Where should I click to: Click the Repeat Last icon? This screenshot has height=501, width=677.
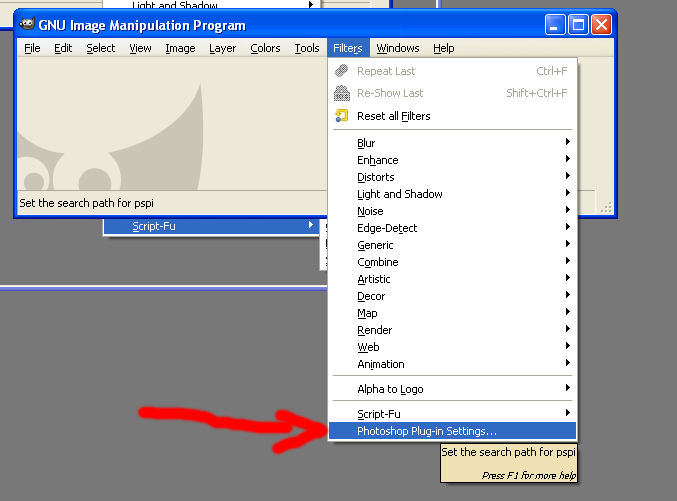click(342, 70)
